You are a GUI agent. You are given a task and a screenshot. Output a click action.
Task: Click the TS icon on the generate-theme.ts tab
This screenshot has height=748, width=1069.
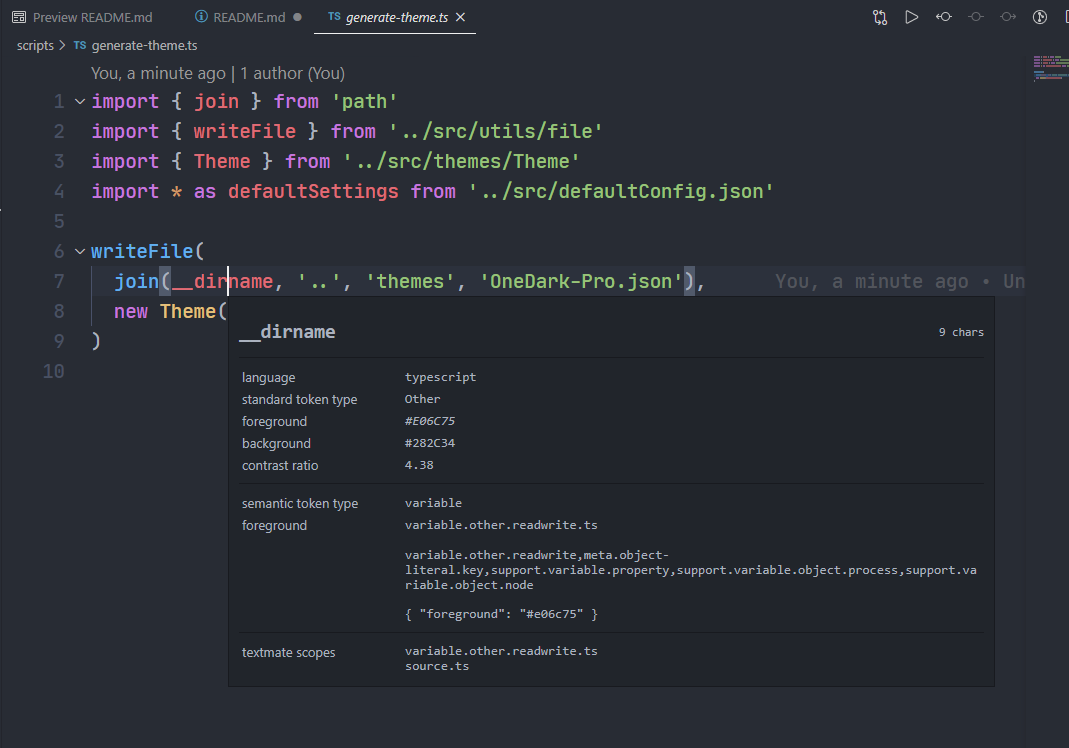(x=334, y=17)
